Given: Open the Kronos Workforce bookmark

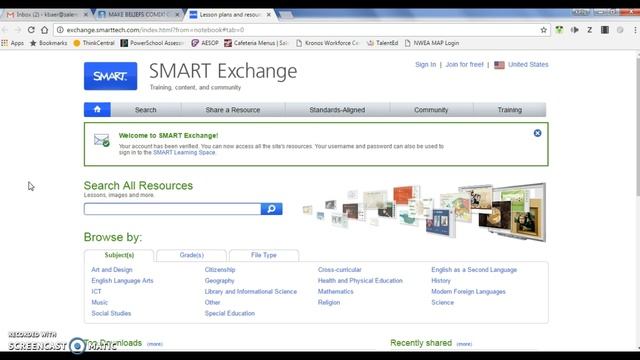Looking at the screenshot, I should (328, 43).
